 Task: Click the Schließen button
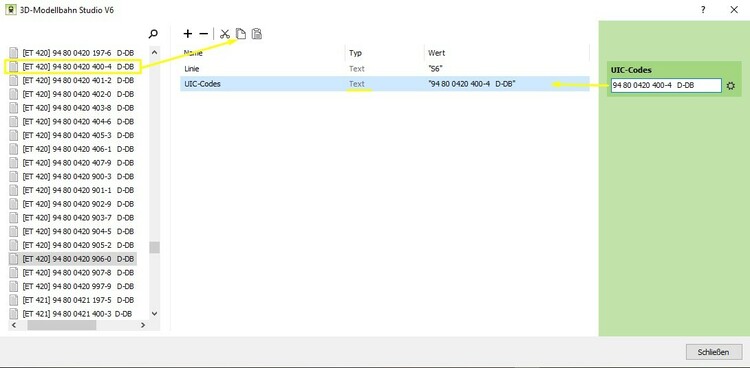pos(714,352)
